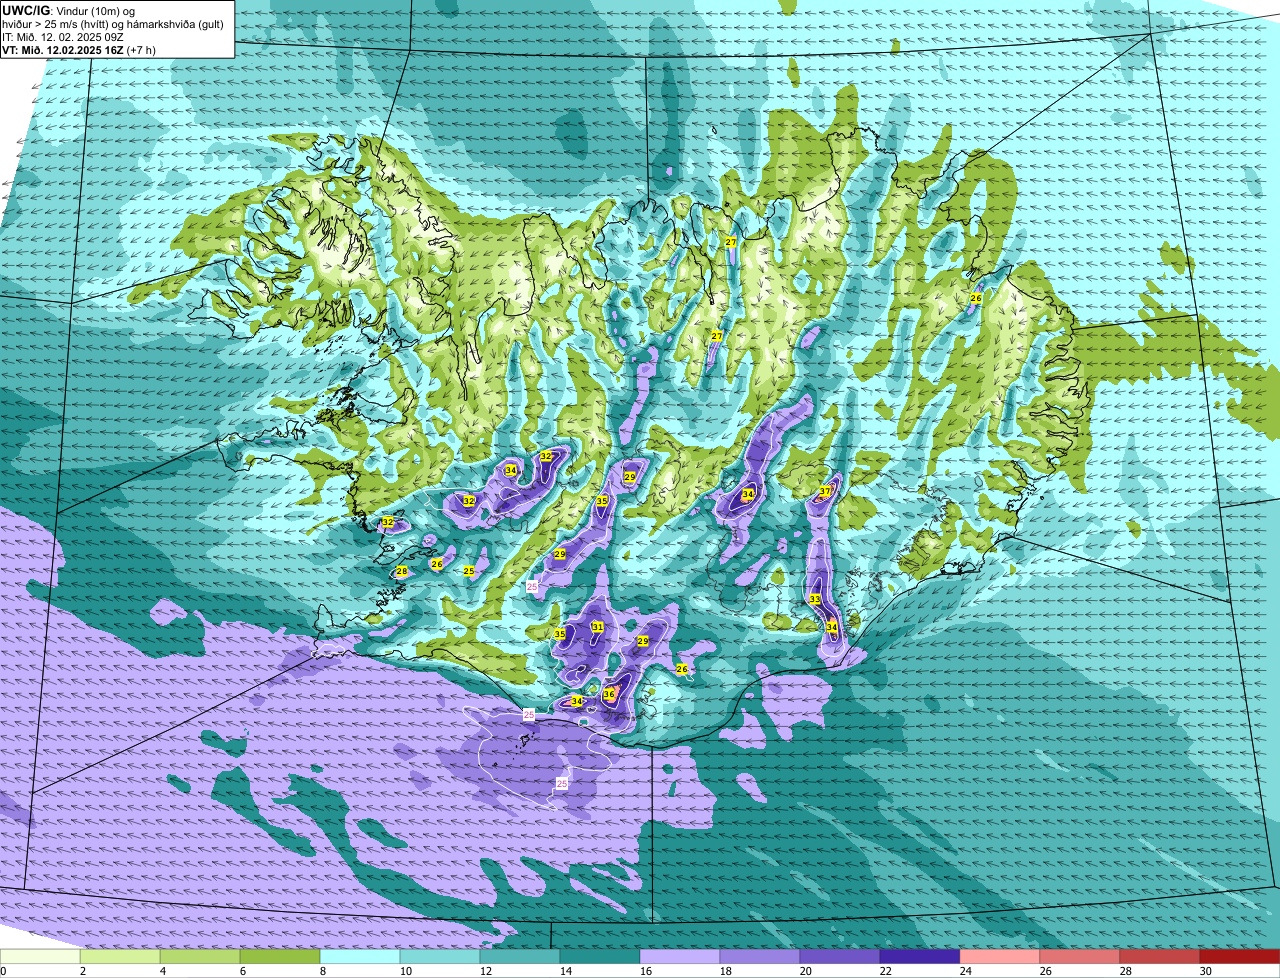
Task: Click the 18–20 m/s legend color swatch
Action: click(760, 957)
